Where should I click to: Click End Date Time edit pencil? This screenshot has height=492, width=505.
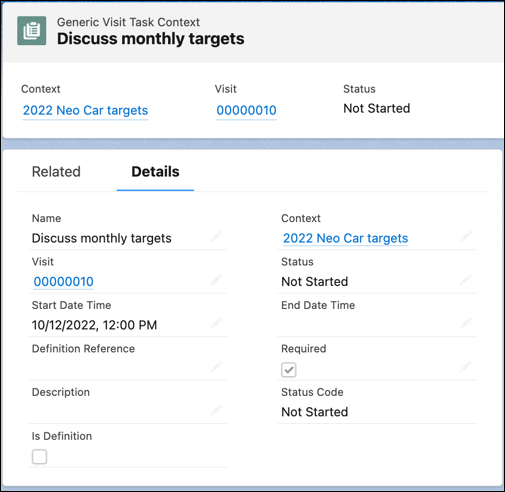pos(466,323)
